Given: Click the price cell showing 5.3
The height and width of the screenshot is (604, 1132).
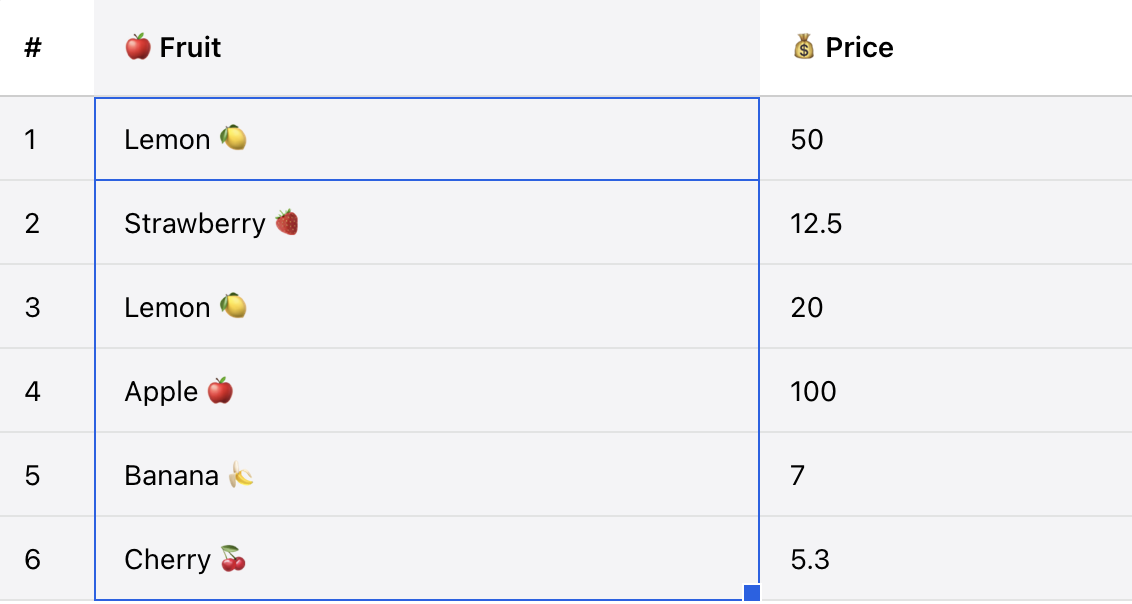Looking at the screenshot, I should (810, 559).
